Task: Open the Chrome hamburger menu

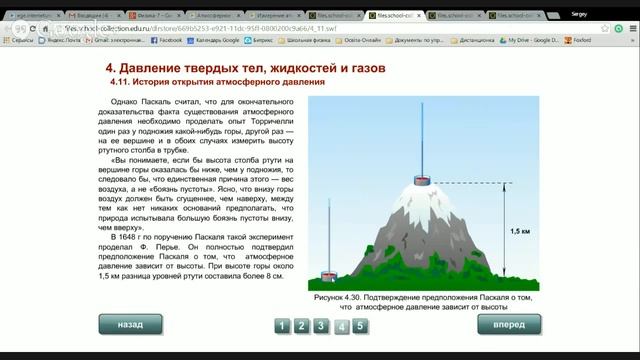Action: click(x=633, y=29)
